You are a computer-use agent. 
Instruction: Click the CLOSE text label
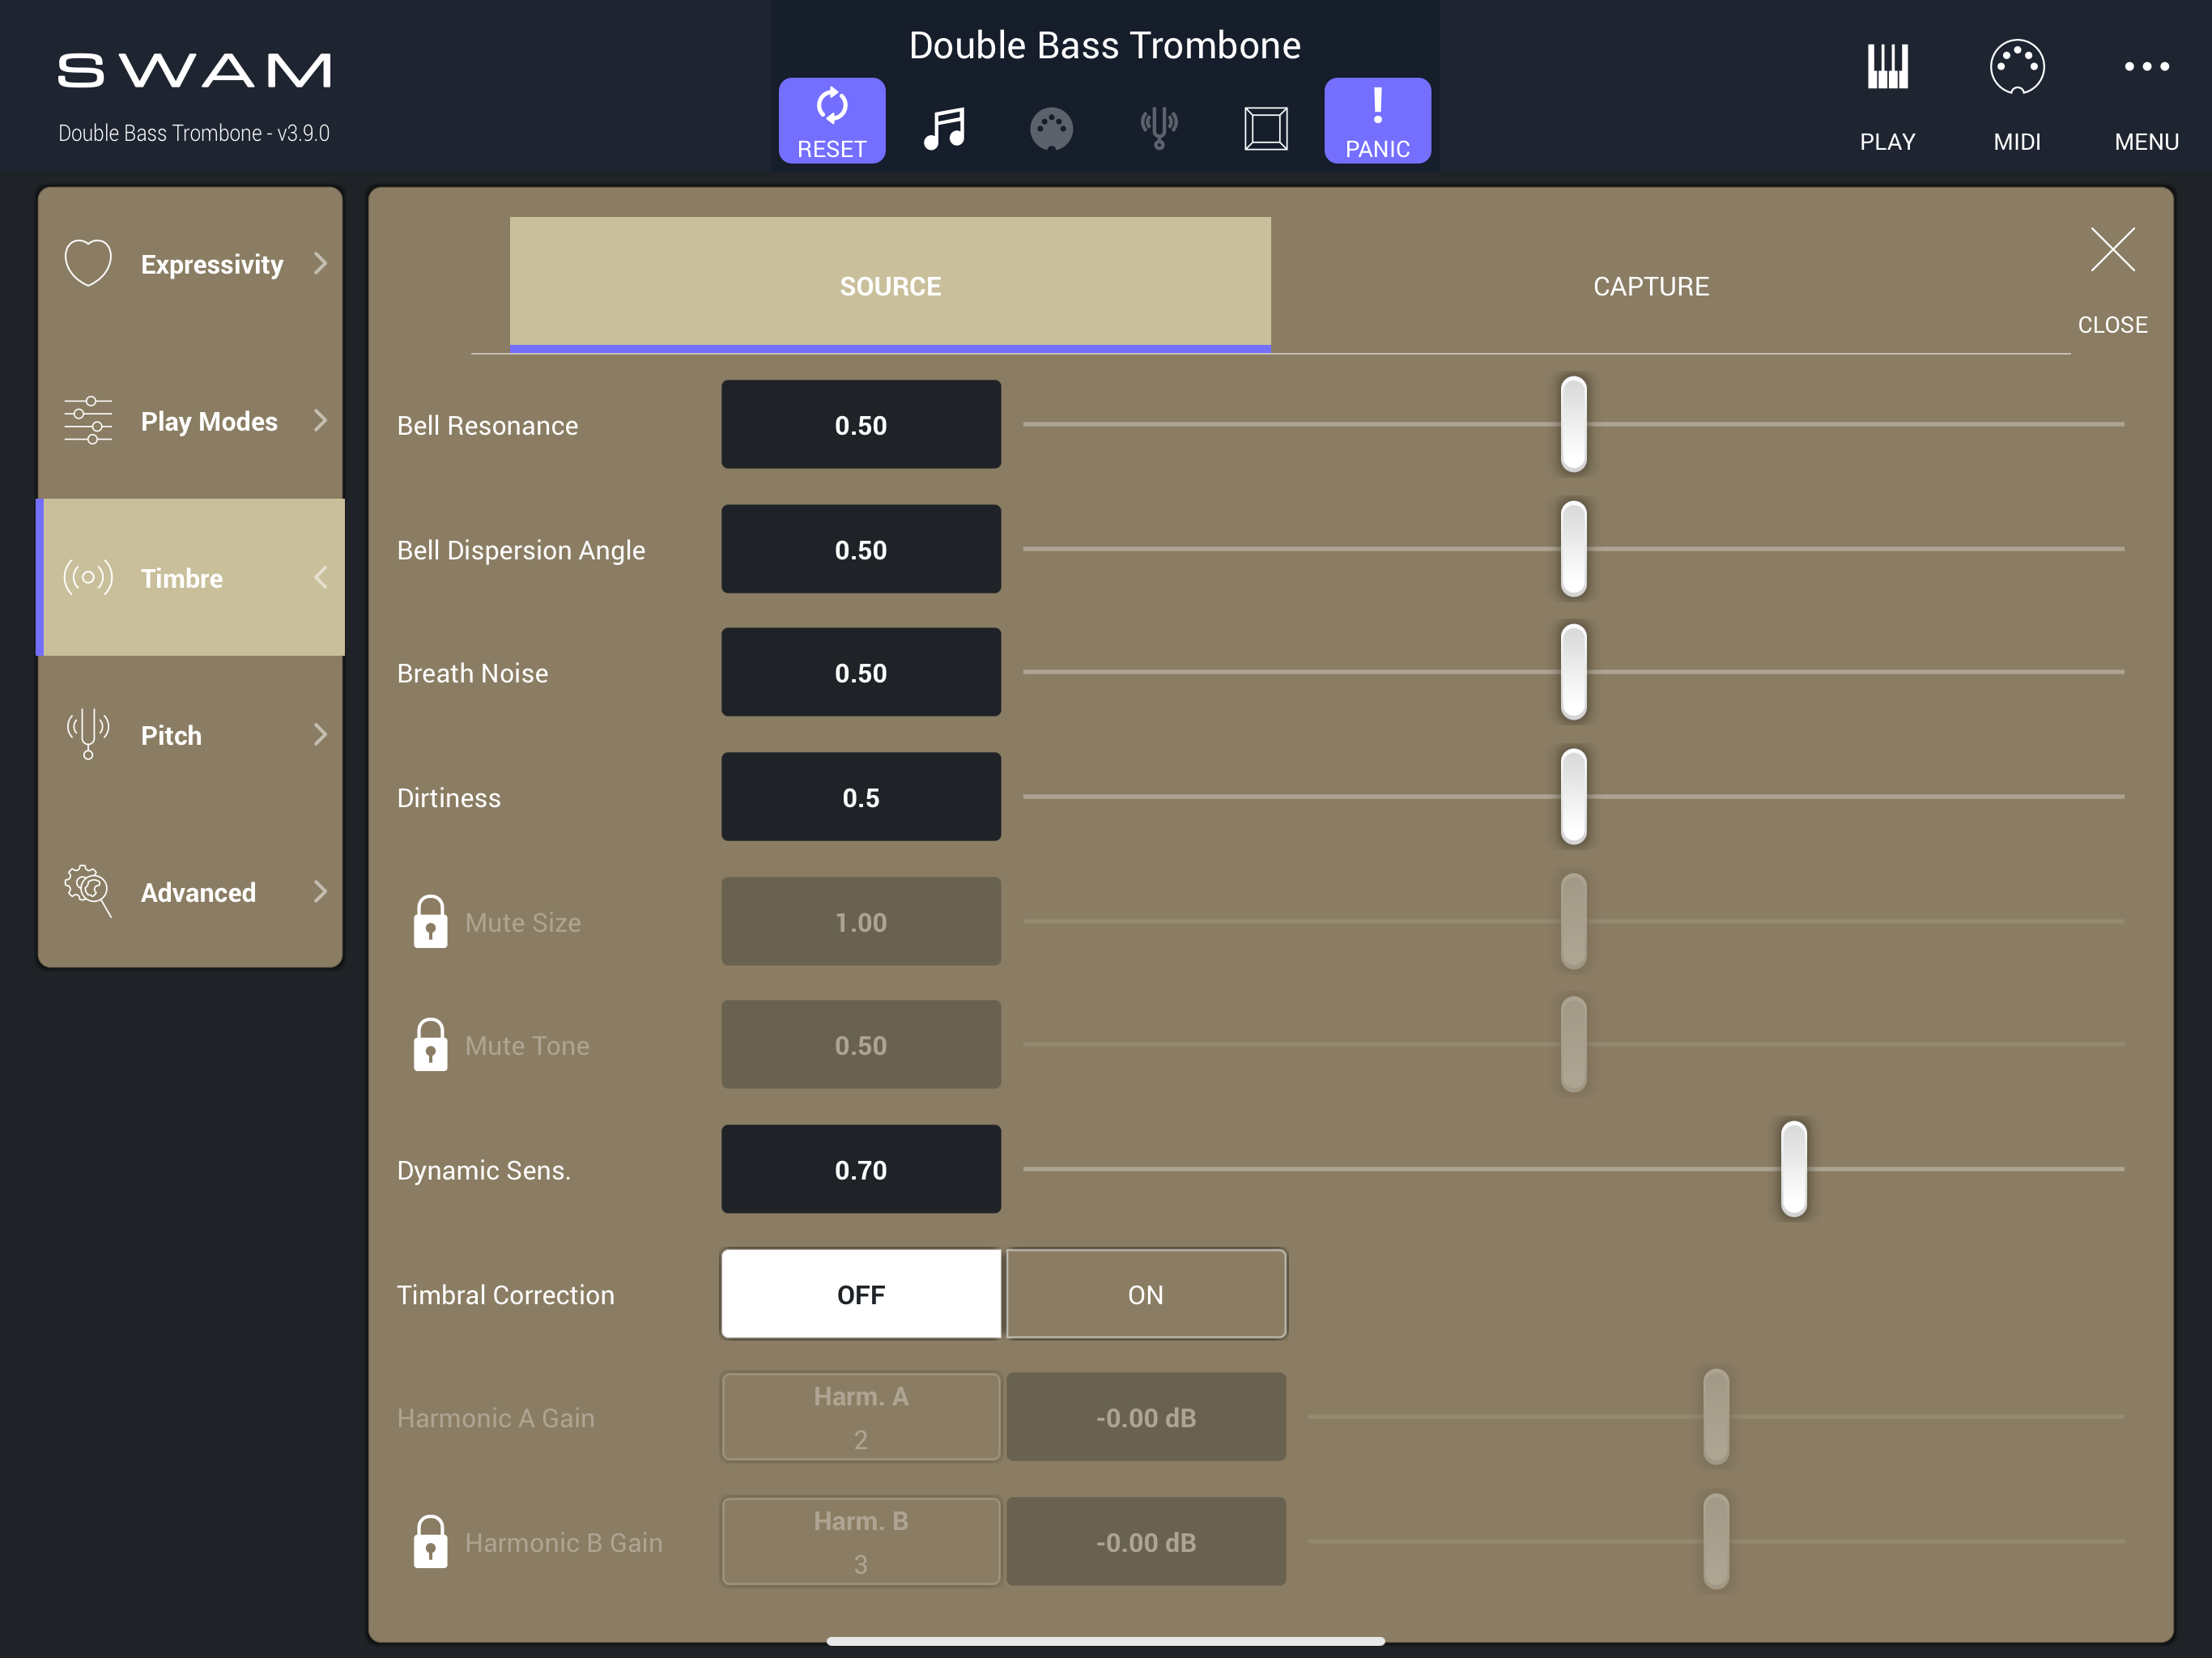(2112, 324)
